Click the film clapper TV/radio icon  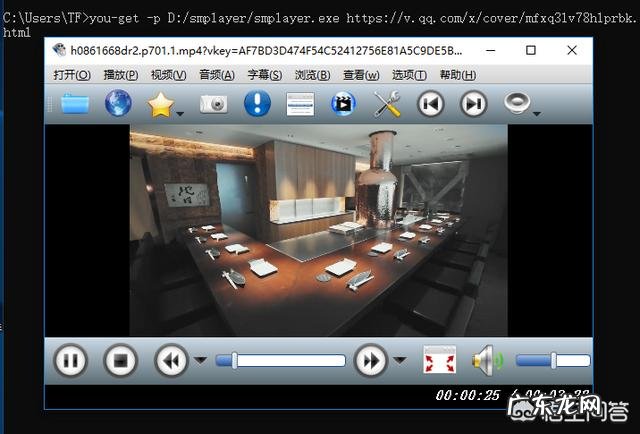point(343,104)
